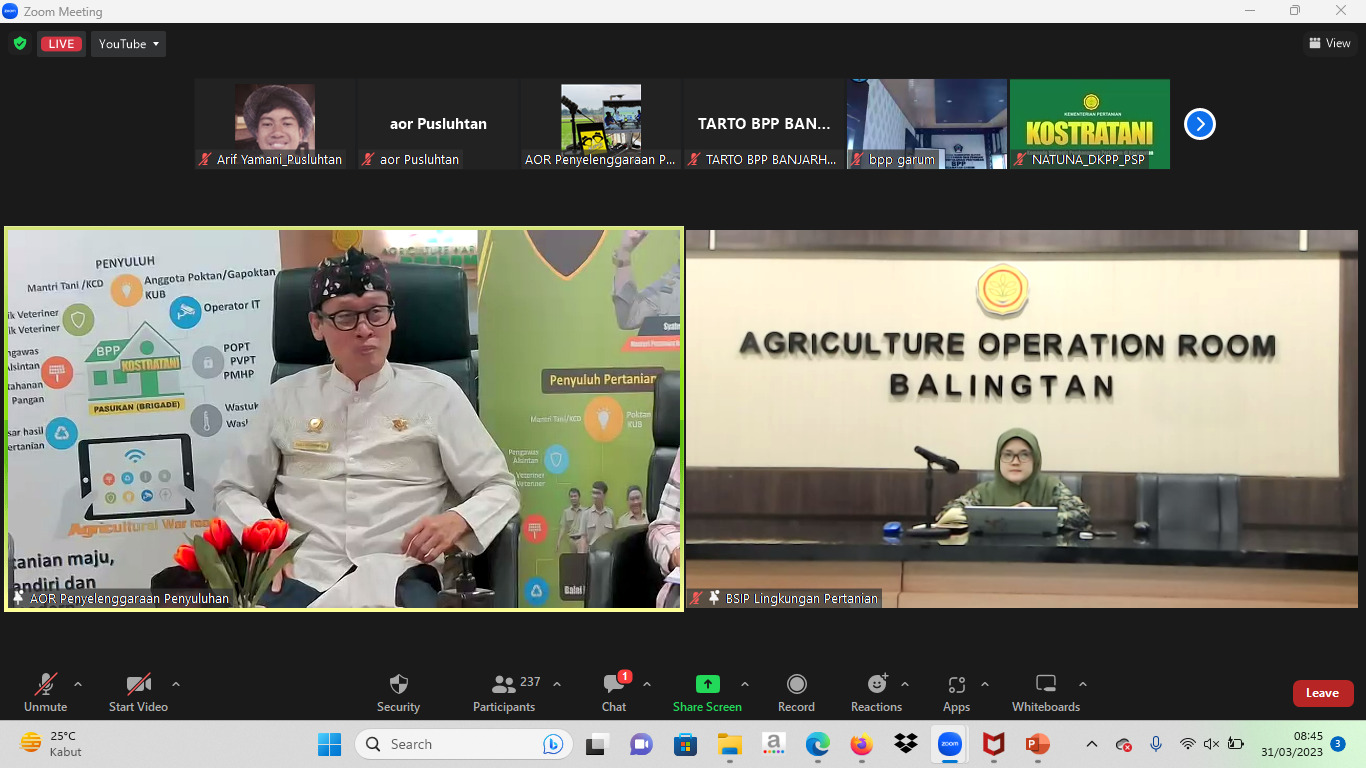Image resolution: width=1366 pixels, height=768 pixels.
Task: Select the aor Pusluhtan participant tile
Action: click(438, 124)
